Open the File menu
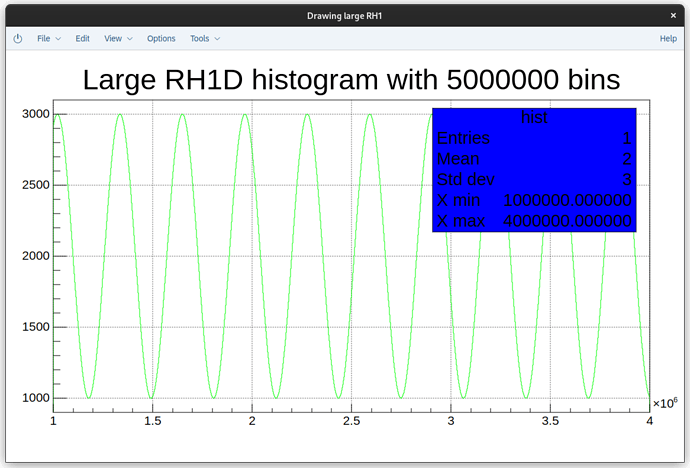This screenshot has height=468, width=690. click(x=43, y=38)
